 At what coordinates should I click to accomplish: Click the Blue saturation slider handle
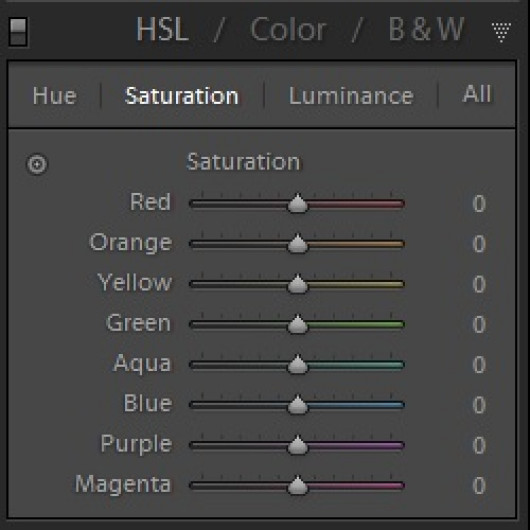point(297,405)
